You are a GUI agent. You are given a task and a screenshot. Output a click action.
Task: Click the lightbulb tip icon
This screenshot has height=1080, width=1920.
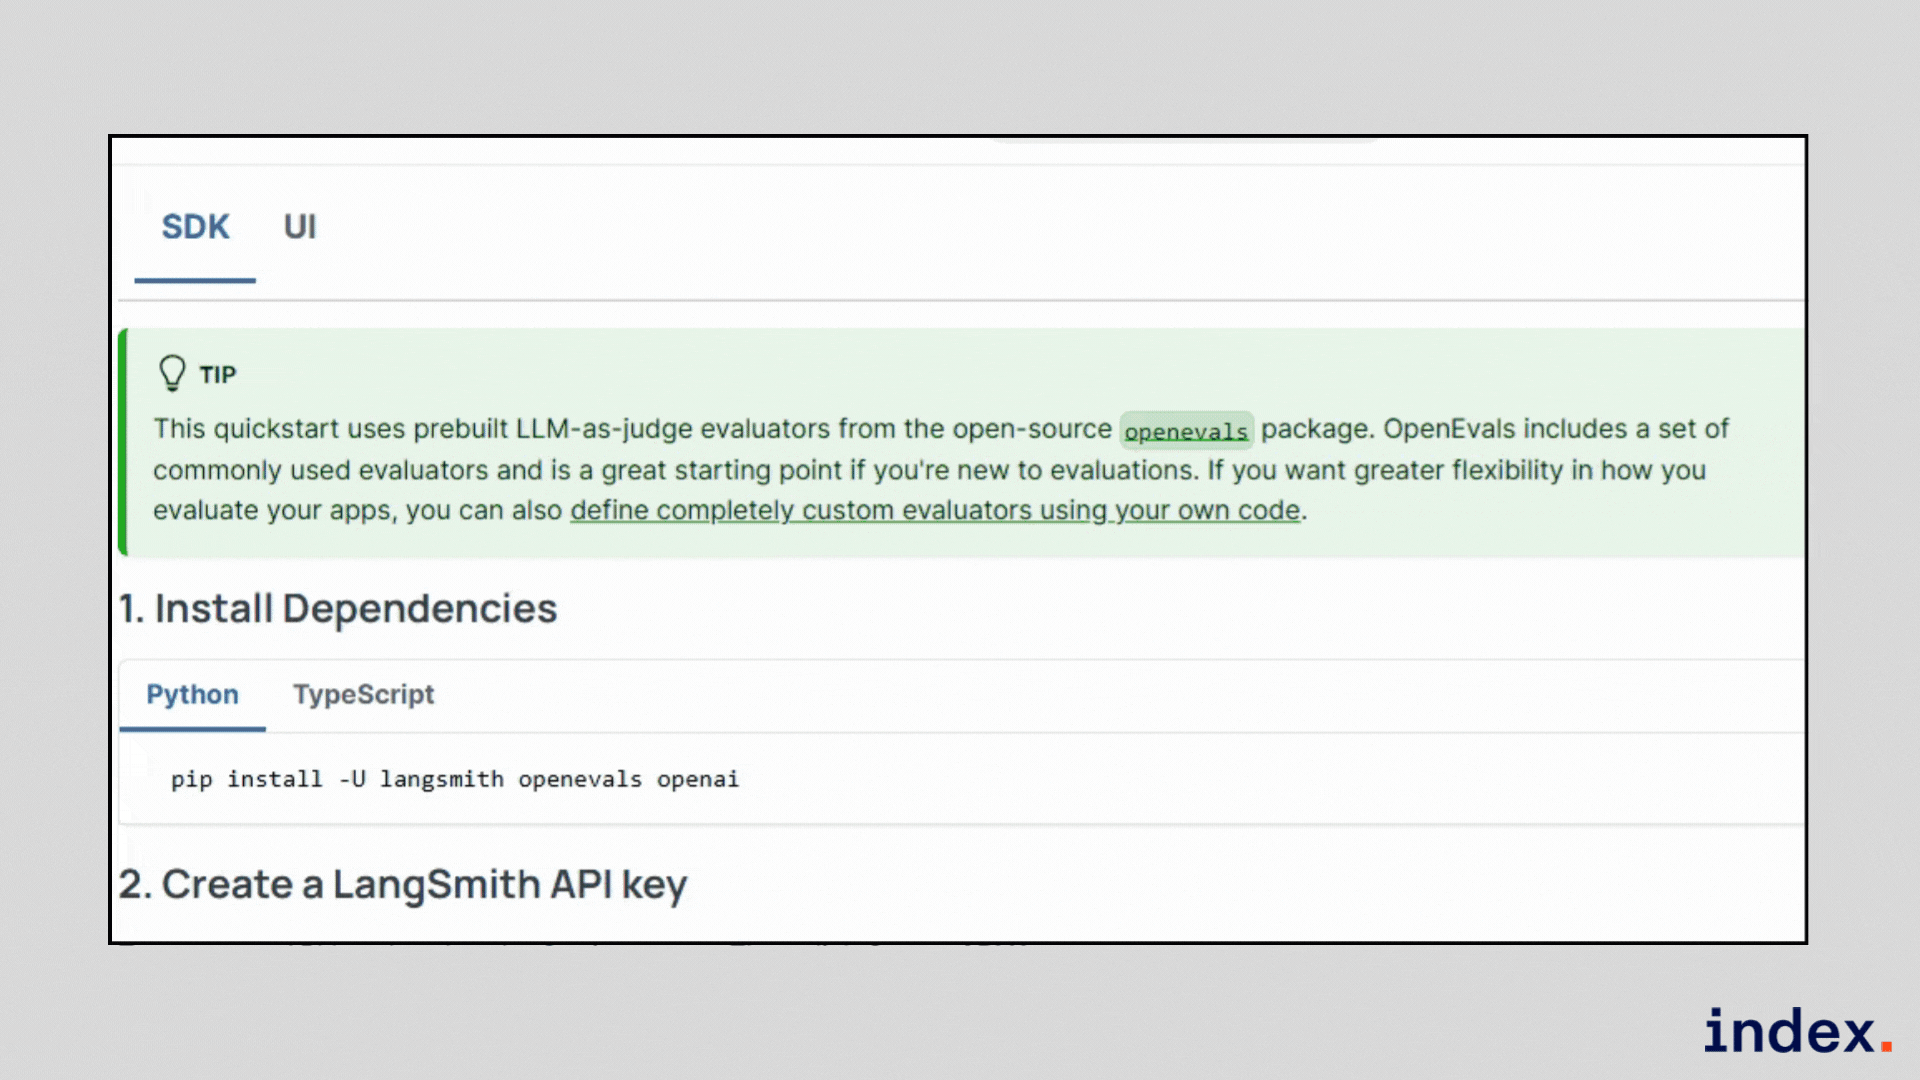pos(172,373)
